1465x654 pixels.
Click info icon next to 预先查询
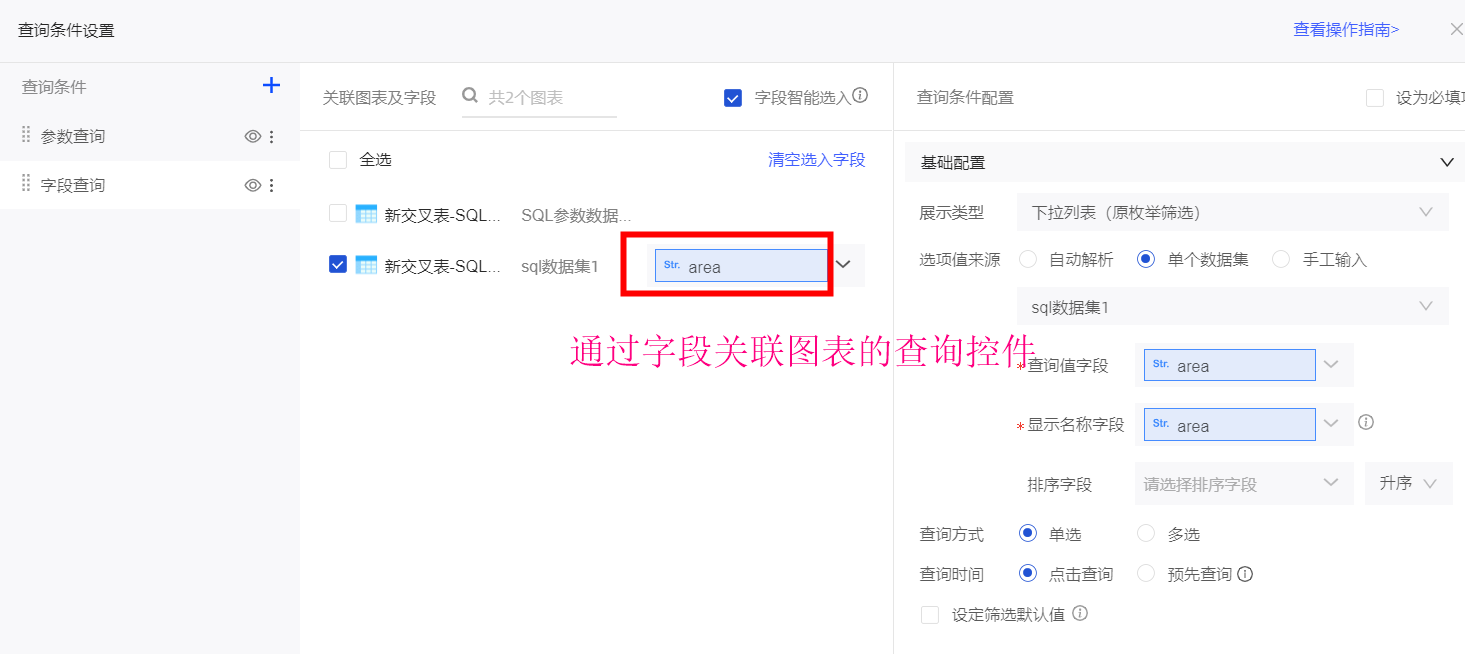click(x=1245, y=575)
